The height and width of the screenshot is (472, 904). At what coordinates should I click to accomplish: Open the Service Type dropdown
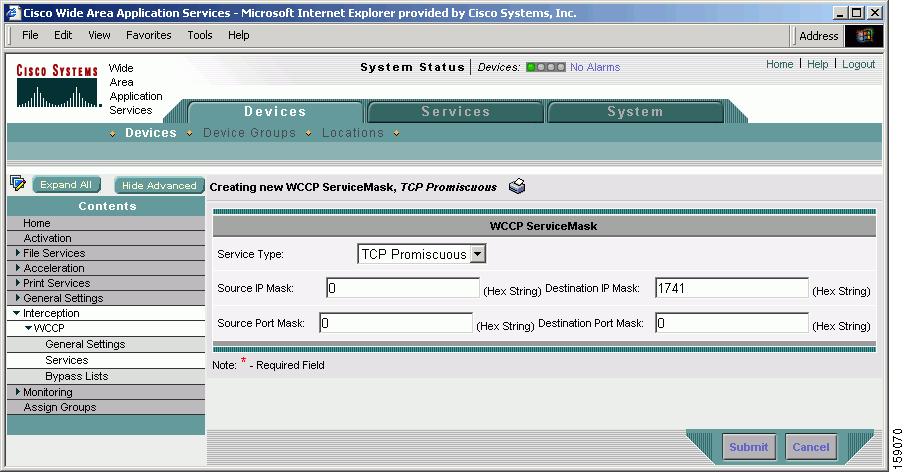click(x=478, y=254)
